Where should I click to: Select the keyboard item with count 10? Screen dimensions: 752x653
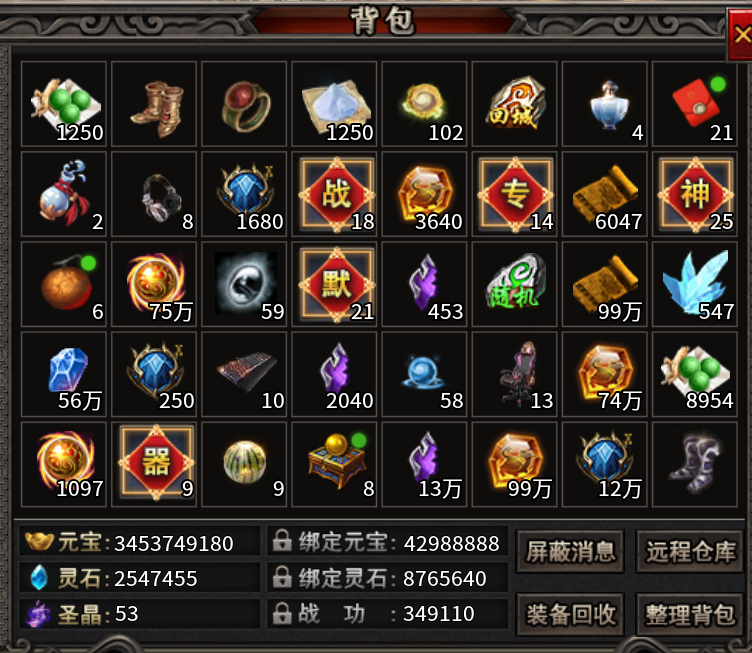pos(244,374)
